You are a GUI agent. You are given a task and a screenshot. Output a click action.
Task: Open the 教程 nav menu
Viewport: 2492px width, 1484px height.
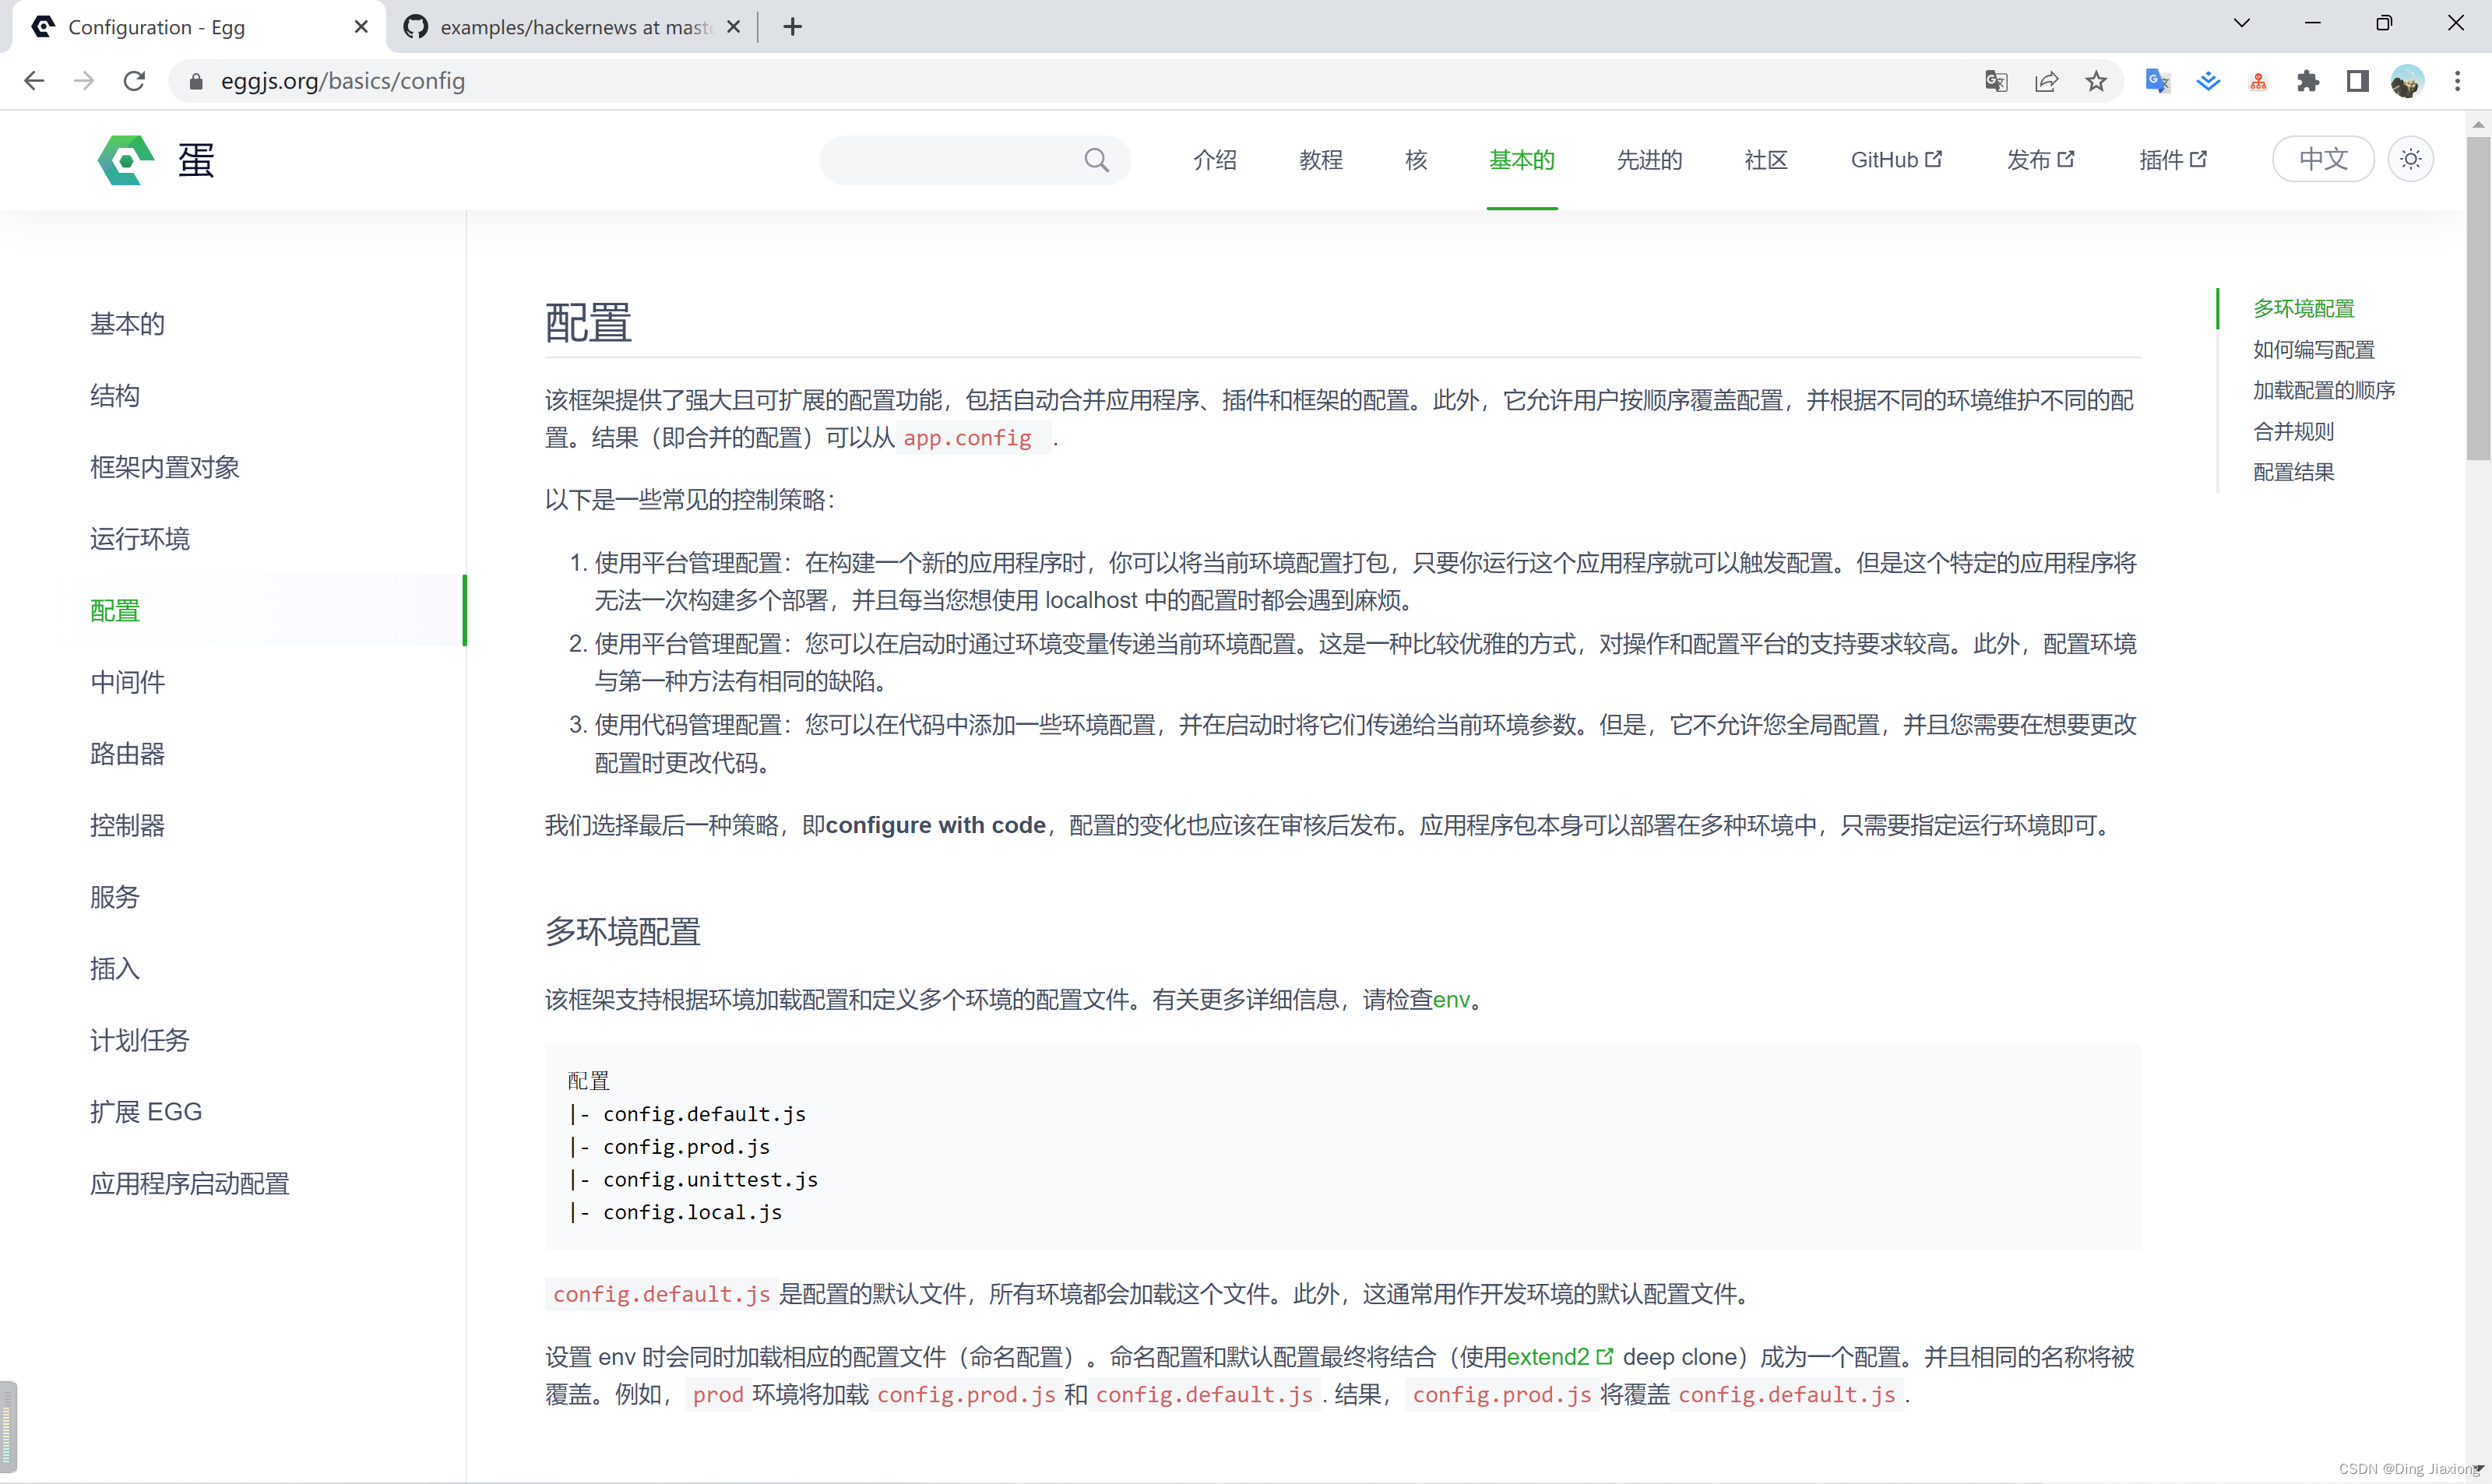point(1321,160)
